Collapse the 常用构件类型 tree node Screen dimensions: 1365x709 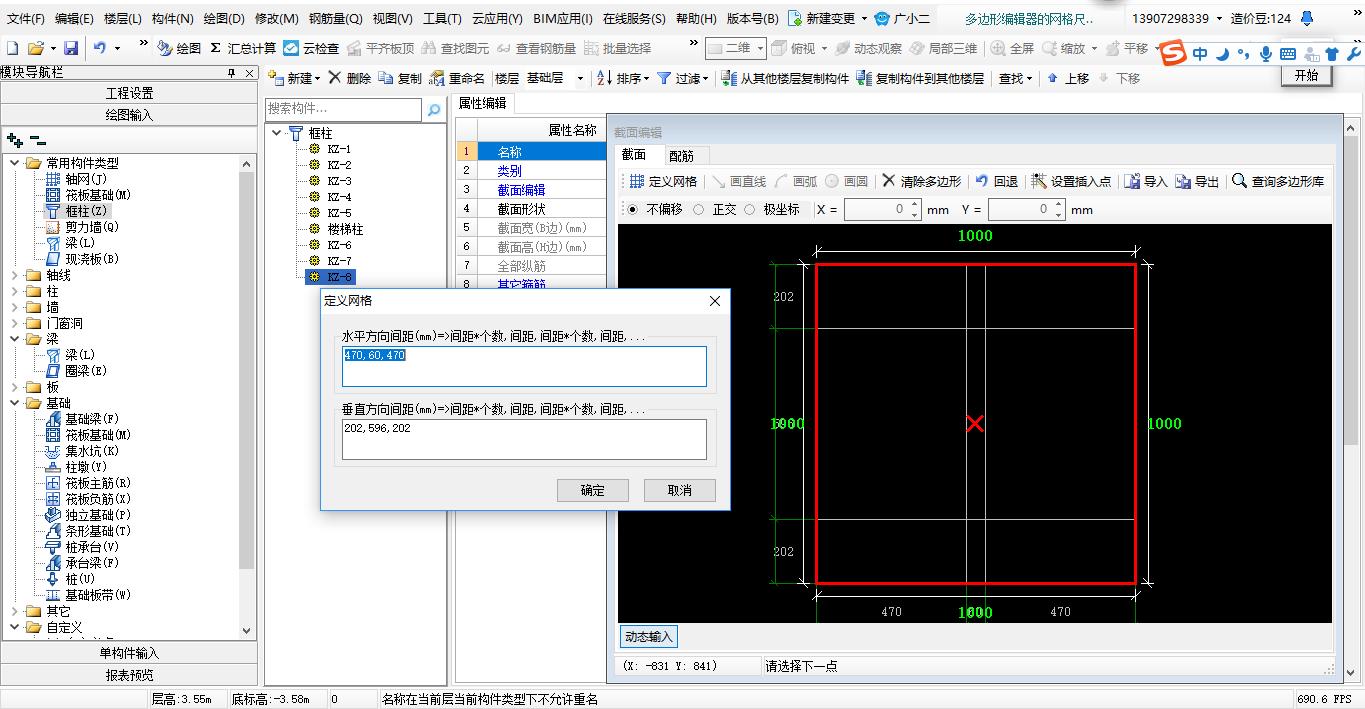click(x=15, y=163)
